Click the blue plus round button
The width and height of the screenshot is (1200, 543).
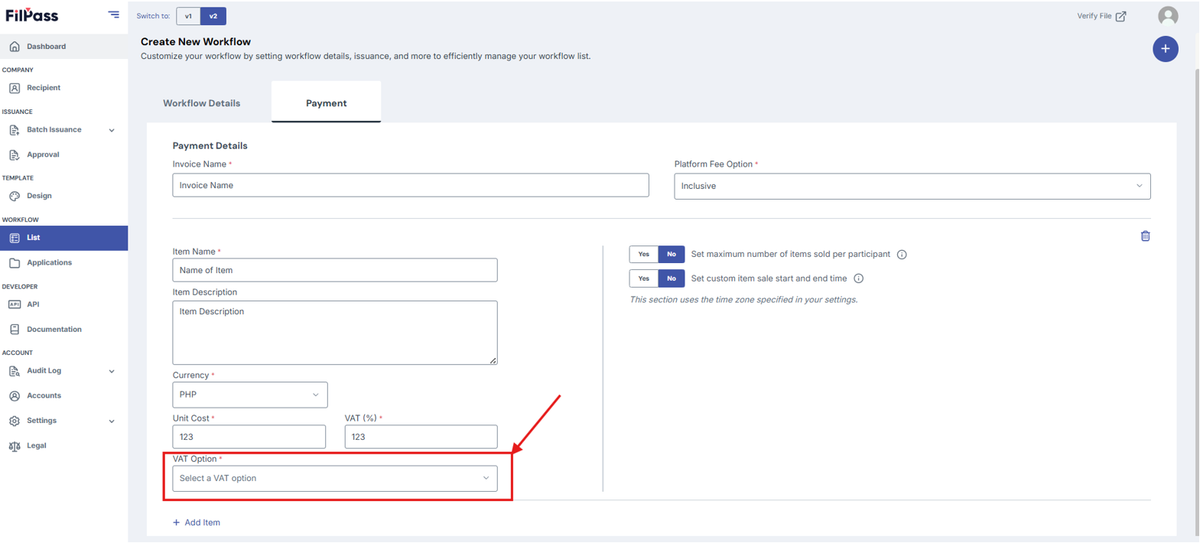[x=1165, y=49]
